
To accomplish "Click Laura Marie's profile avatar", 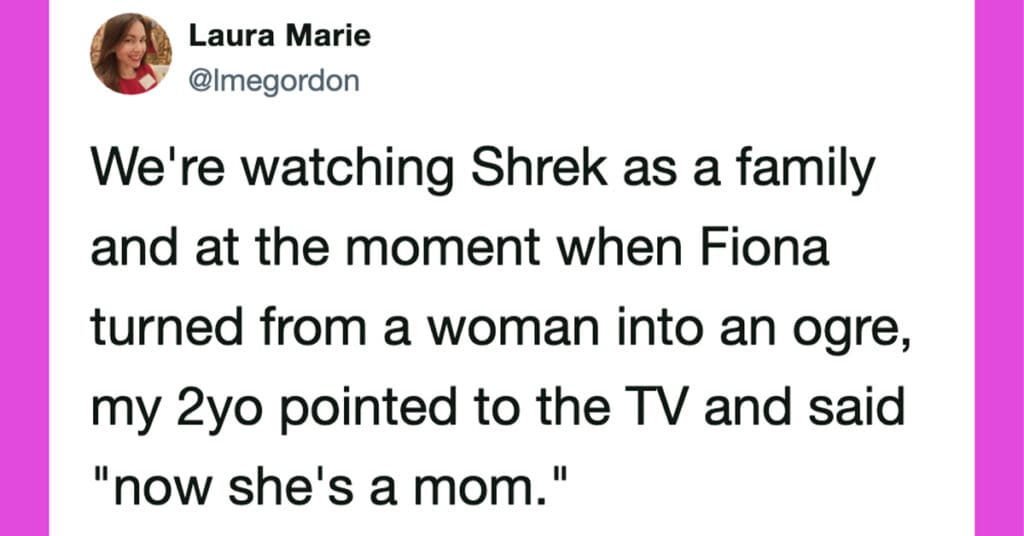I will (x=131, y=54).
